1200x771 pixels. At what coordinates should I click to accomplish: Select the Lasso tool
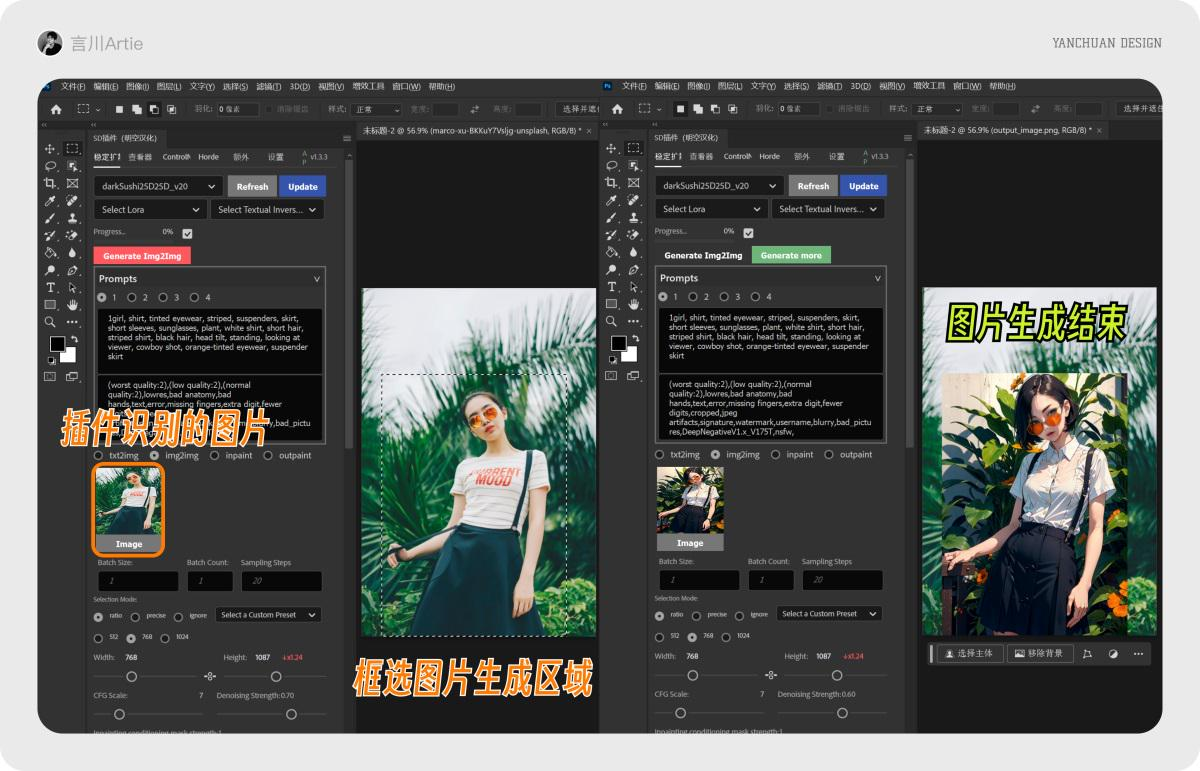pyautogui.click(x=50, y=165)
